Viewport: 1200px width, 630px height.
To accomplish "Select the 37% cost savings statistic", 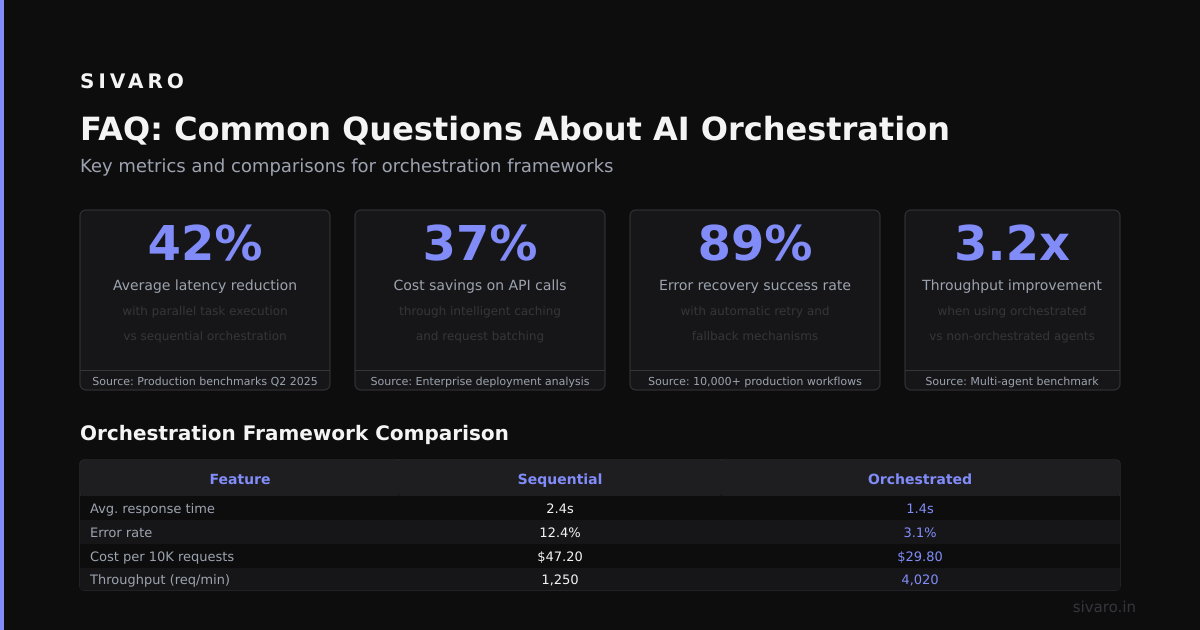I will (480, 244).
